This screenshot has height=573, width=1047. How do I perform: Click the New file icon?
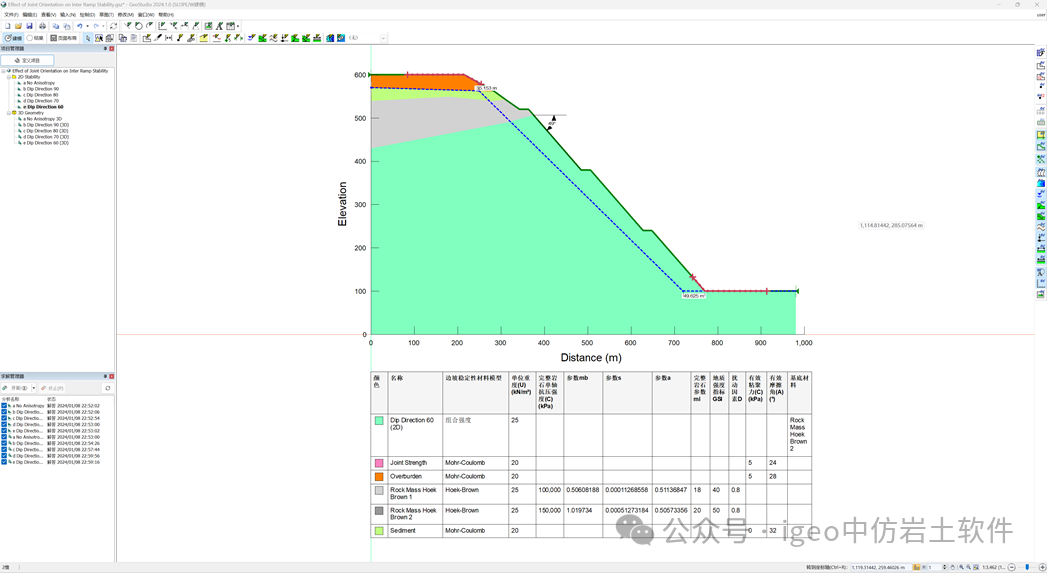(8, 26)
